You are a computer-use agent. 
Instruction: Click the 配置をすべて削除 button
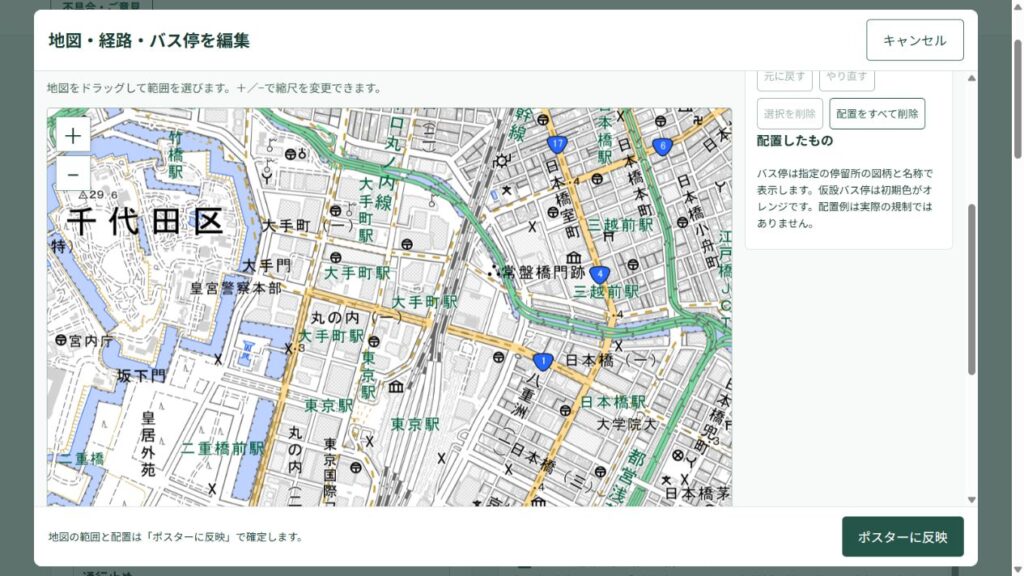[877, 114]
